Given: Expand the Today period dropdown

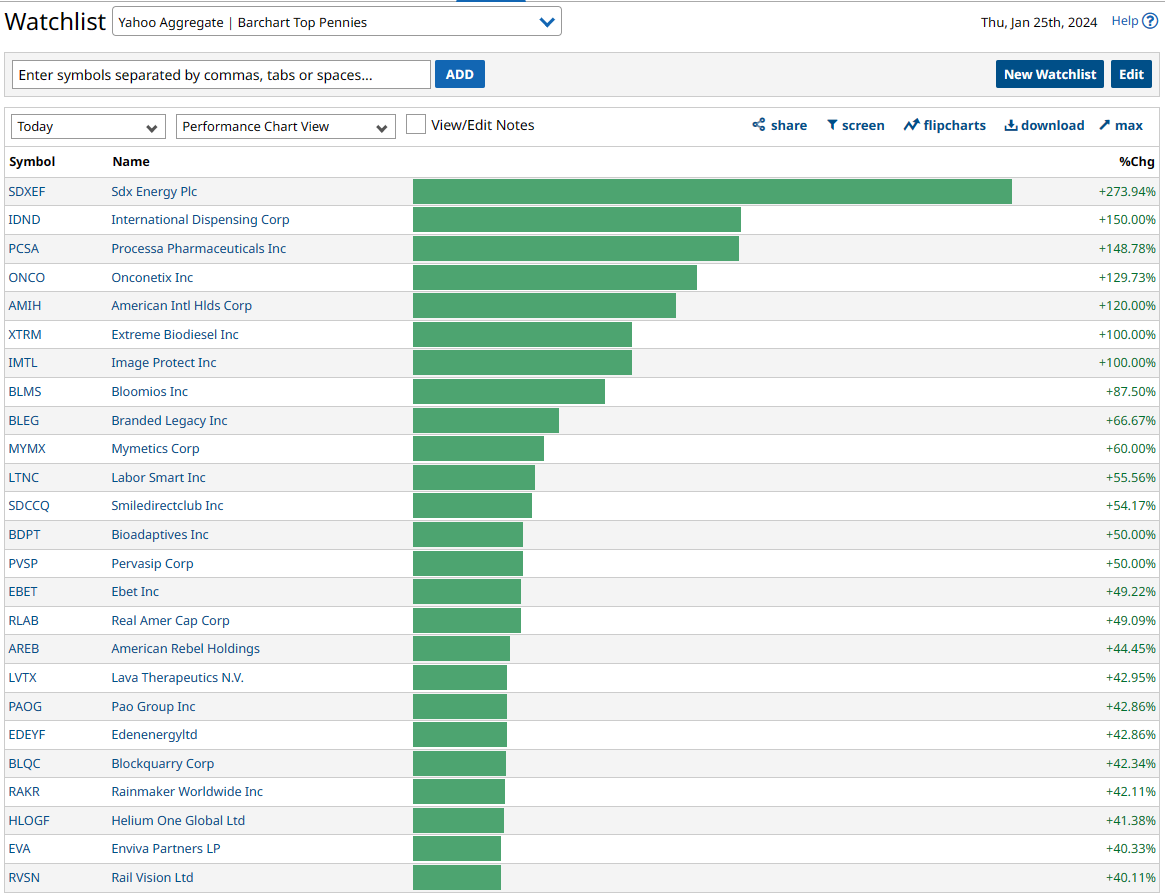Looking at the screenshot, I should [88, 126].
